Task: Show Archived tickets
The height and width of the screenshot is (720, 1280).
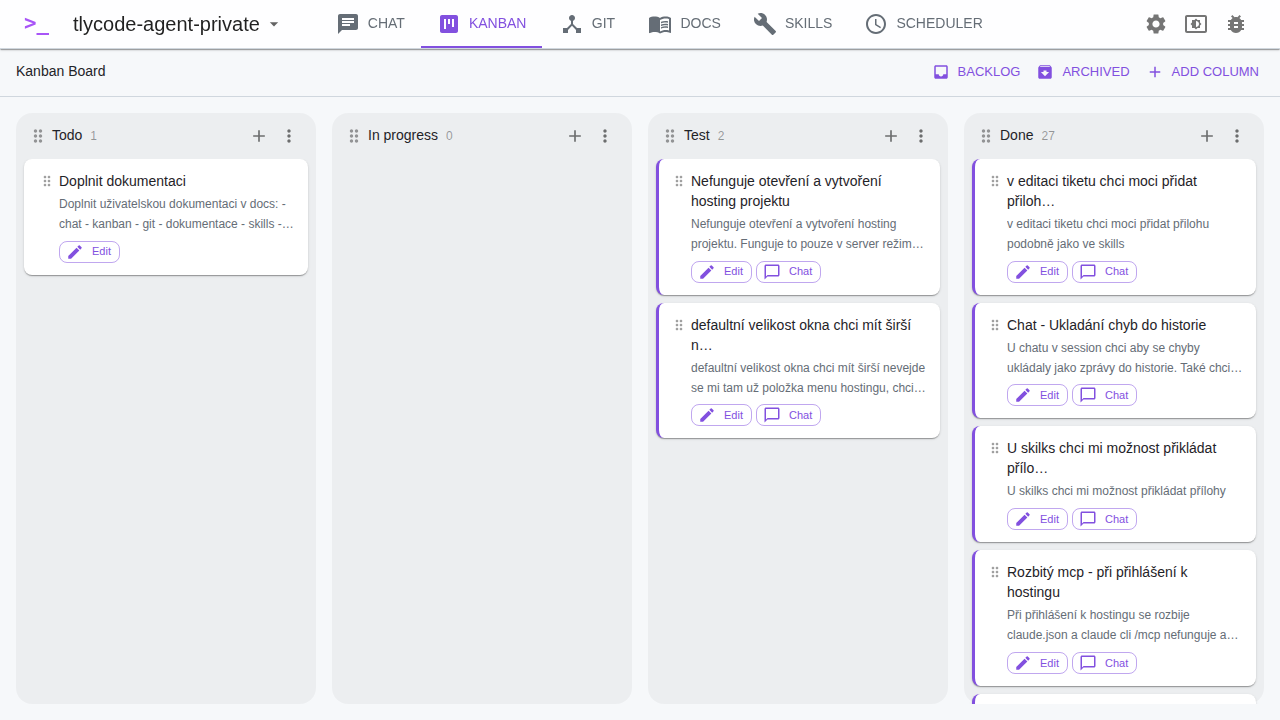Action: pyautogui.click(x=1083, y=72)
